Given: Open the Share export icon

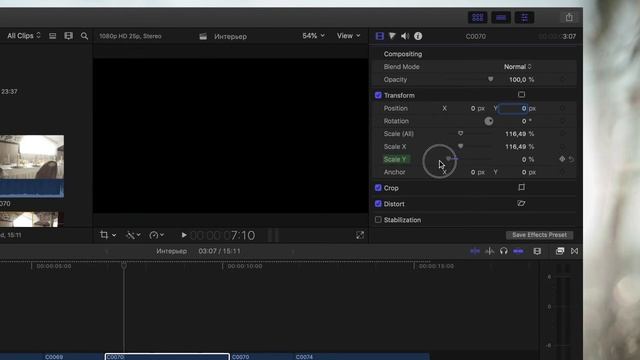Looking at the screenshot, I should (569, 18).
